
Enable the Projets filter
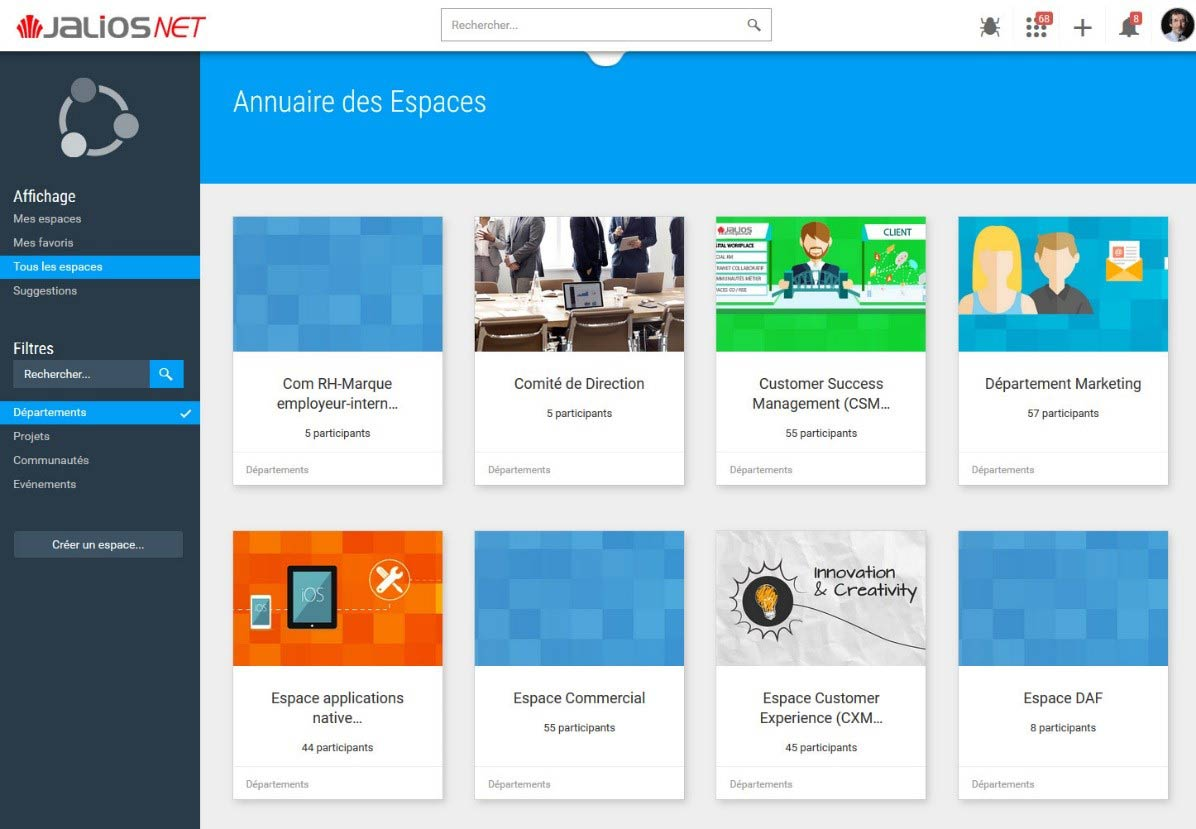tap(32, 436)
